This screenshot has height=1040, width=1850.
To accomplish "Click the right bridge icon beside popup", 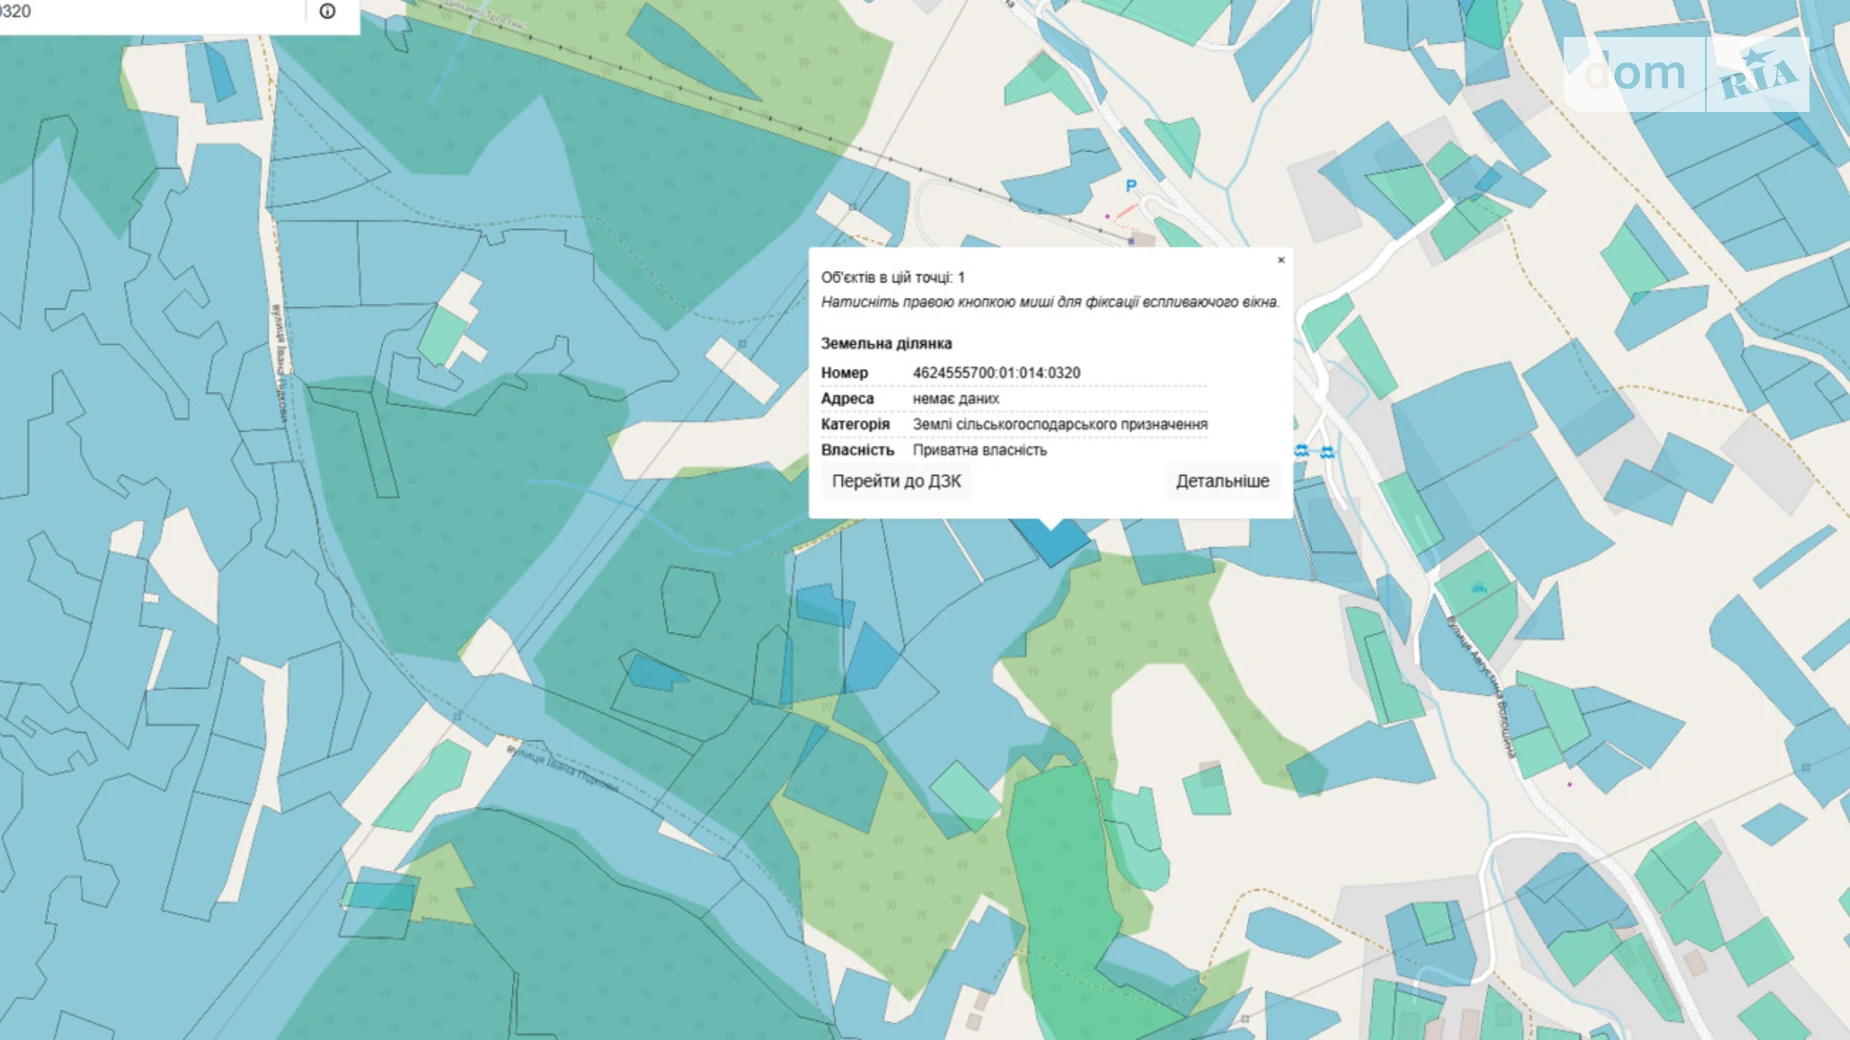I will 1327,452.
